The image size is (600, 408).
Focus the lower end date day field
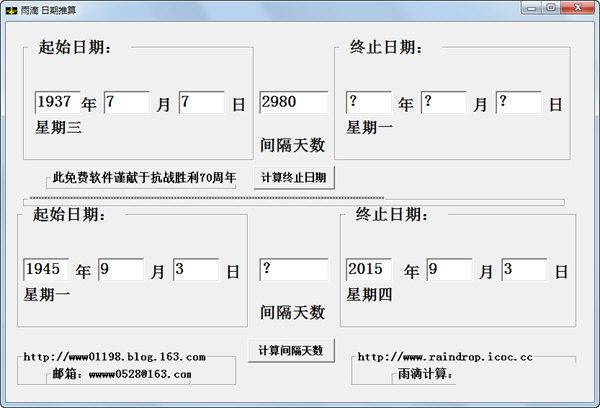click(x=523, y=269)
